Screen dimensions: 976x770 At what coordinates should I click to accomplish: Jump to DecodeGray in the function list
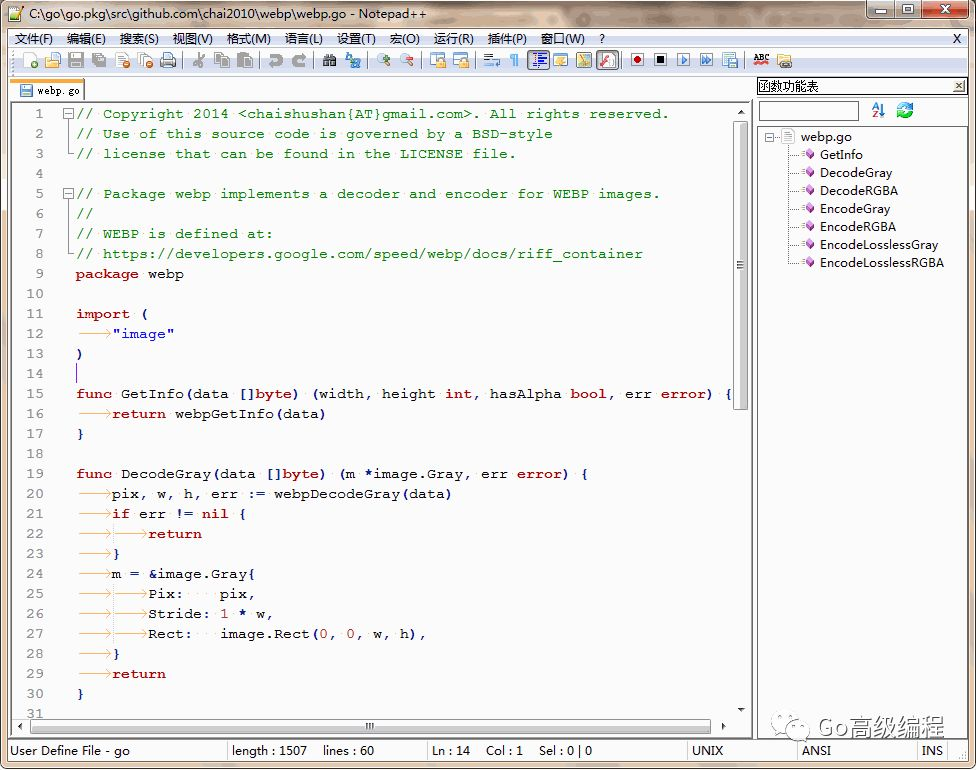point(855,172)
